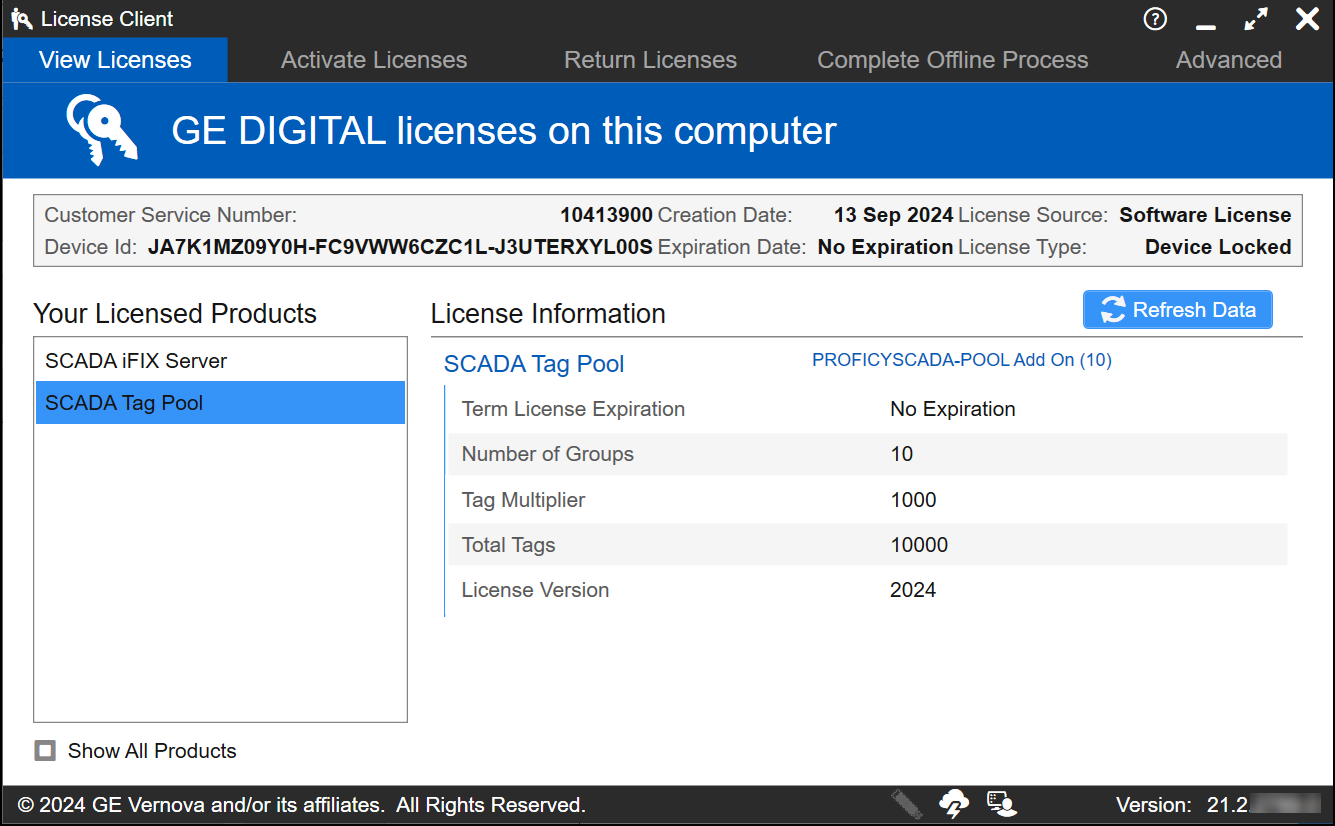This screenshot has width=1335, height=826.
Task: Click the Tag Multiplier value 1000
Action: [x=913, y=500]
